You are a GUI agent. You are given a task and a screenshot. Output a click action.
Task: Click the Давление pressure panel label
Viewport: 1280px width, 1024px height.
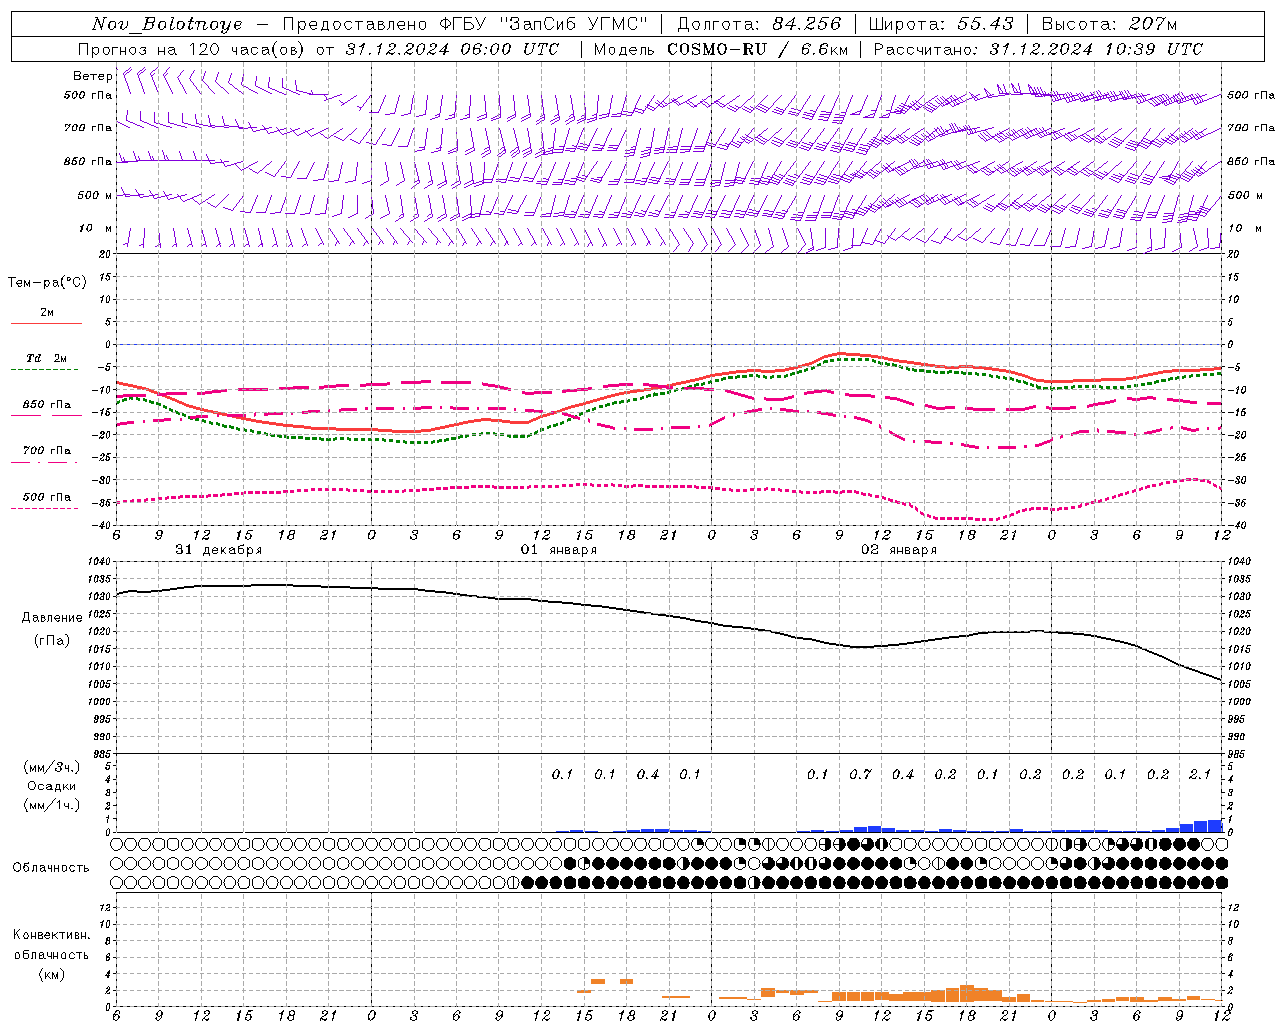(52, 618)
